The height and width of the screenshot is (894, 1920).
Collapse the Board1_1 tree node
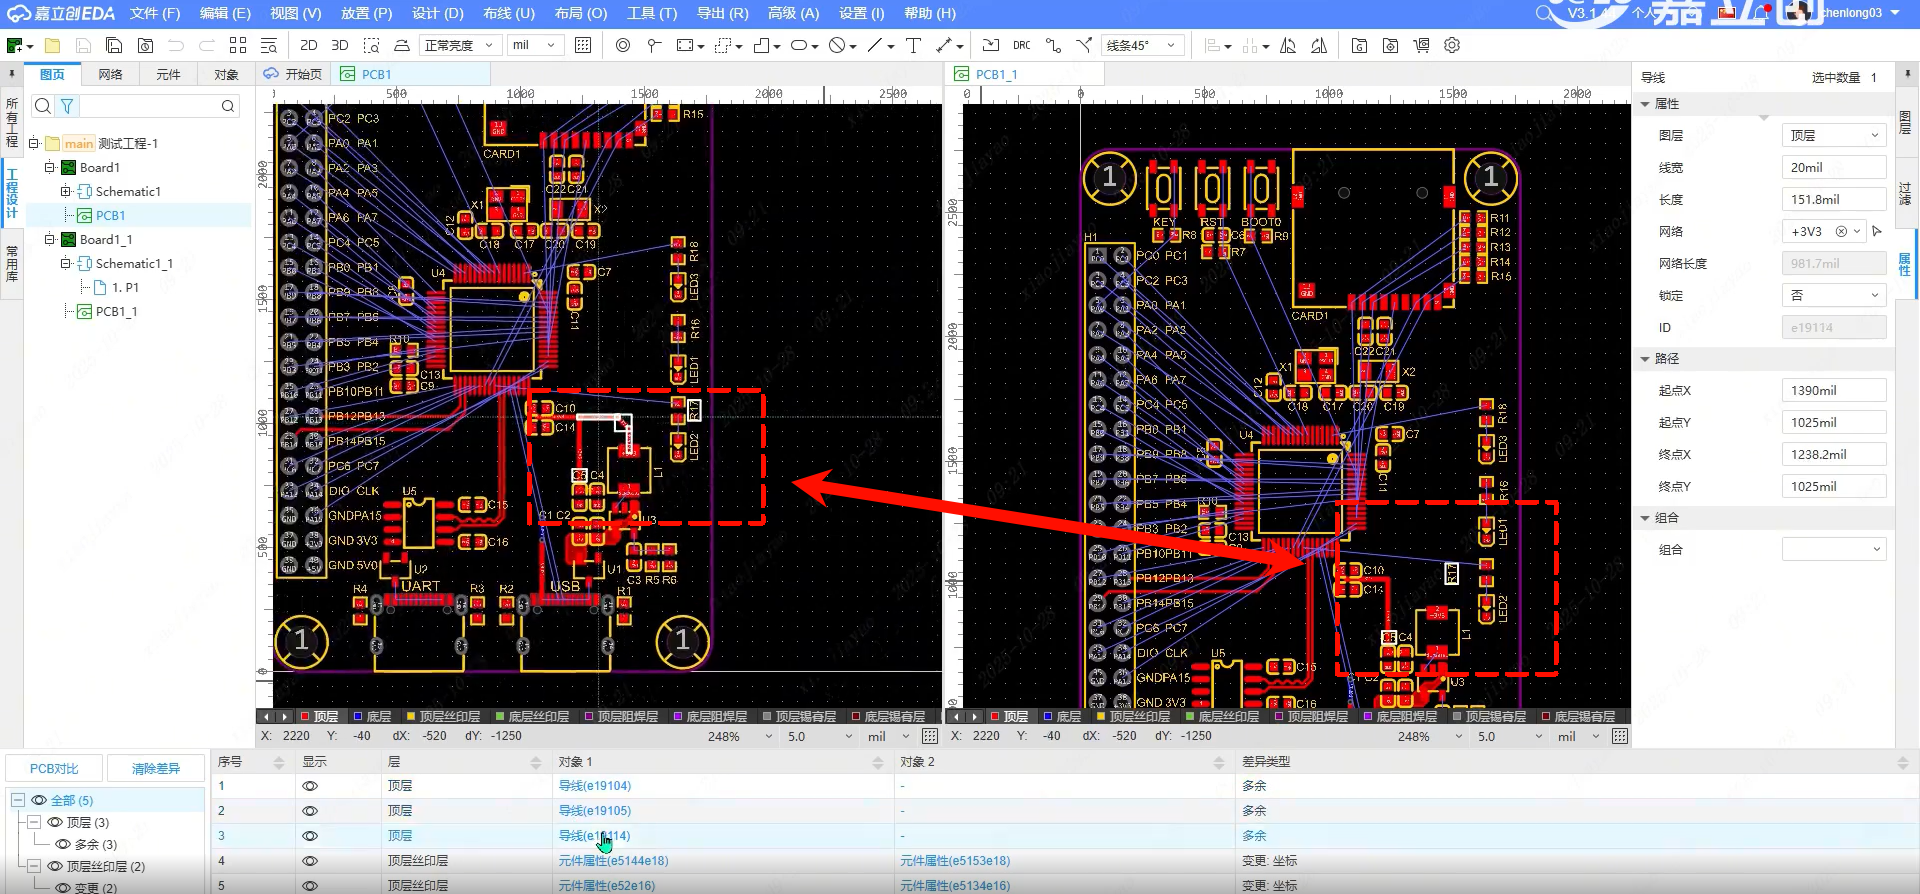pos(49,239)
